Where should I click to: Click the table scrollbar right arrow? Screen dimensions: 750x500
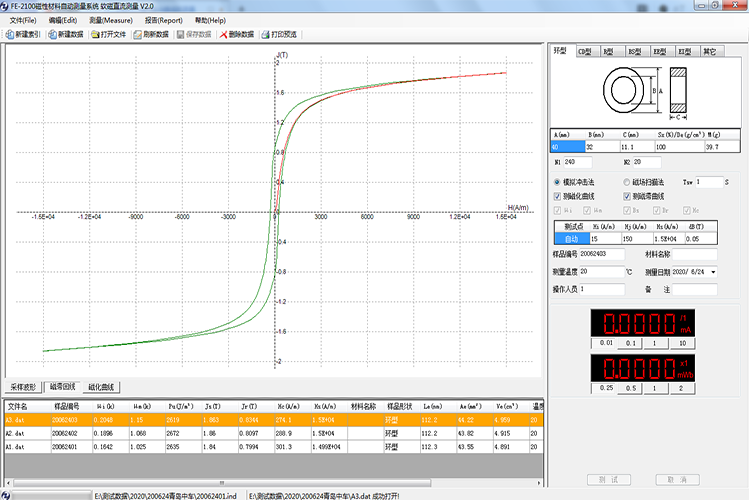(539, 483)
